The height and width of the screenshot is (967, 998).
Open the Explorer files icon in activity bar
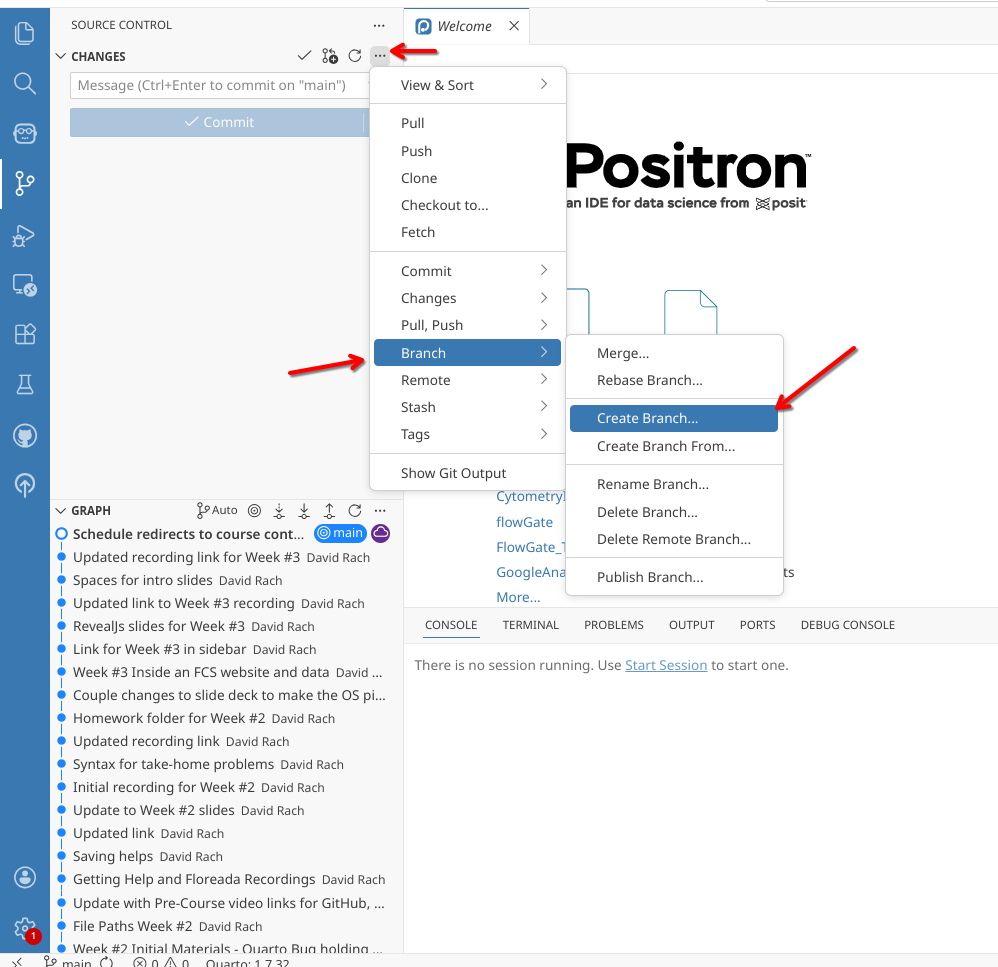pos(25,33)
